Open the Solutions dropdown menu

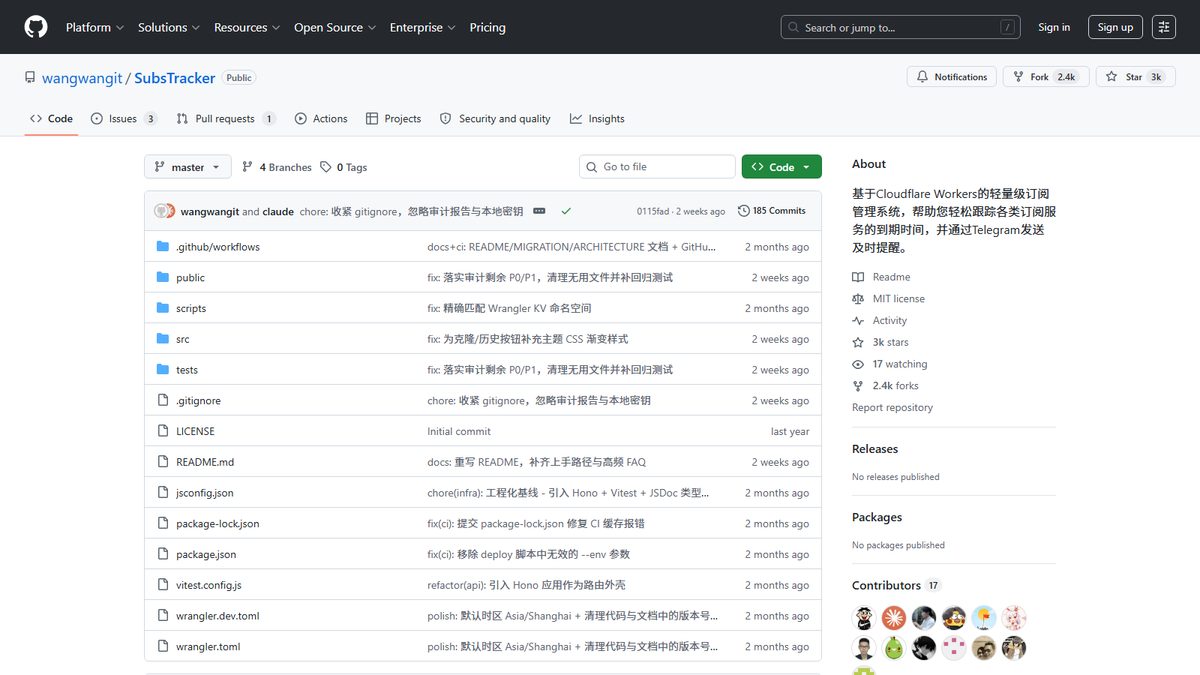click(169, 27)
